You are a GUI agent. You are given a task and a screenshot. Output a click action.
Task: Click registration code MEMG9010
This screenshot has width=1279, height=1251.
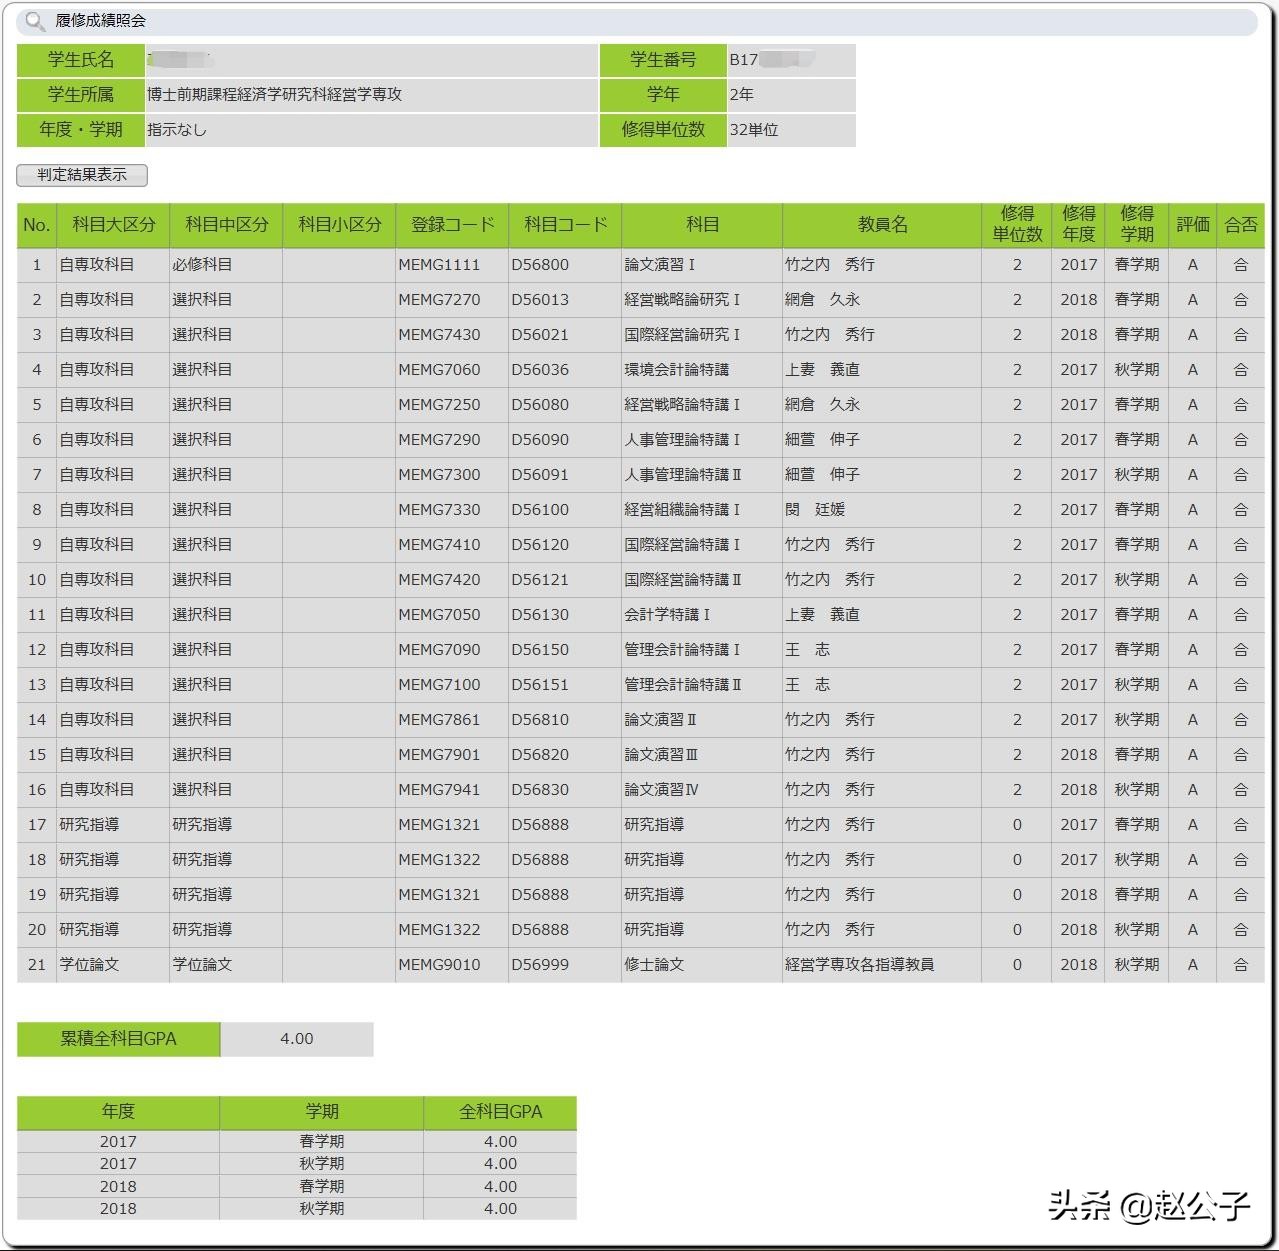coord(439,965)
